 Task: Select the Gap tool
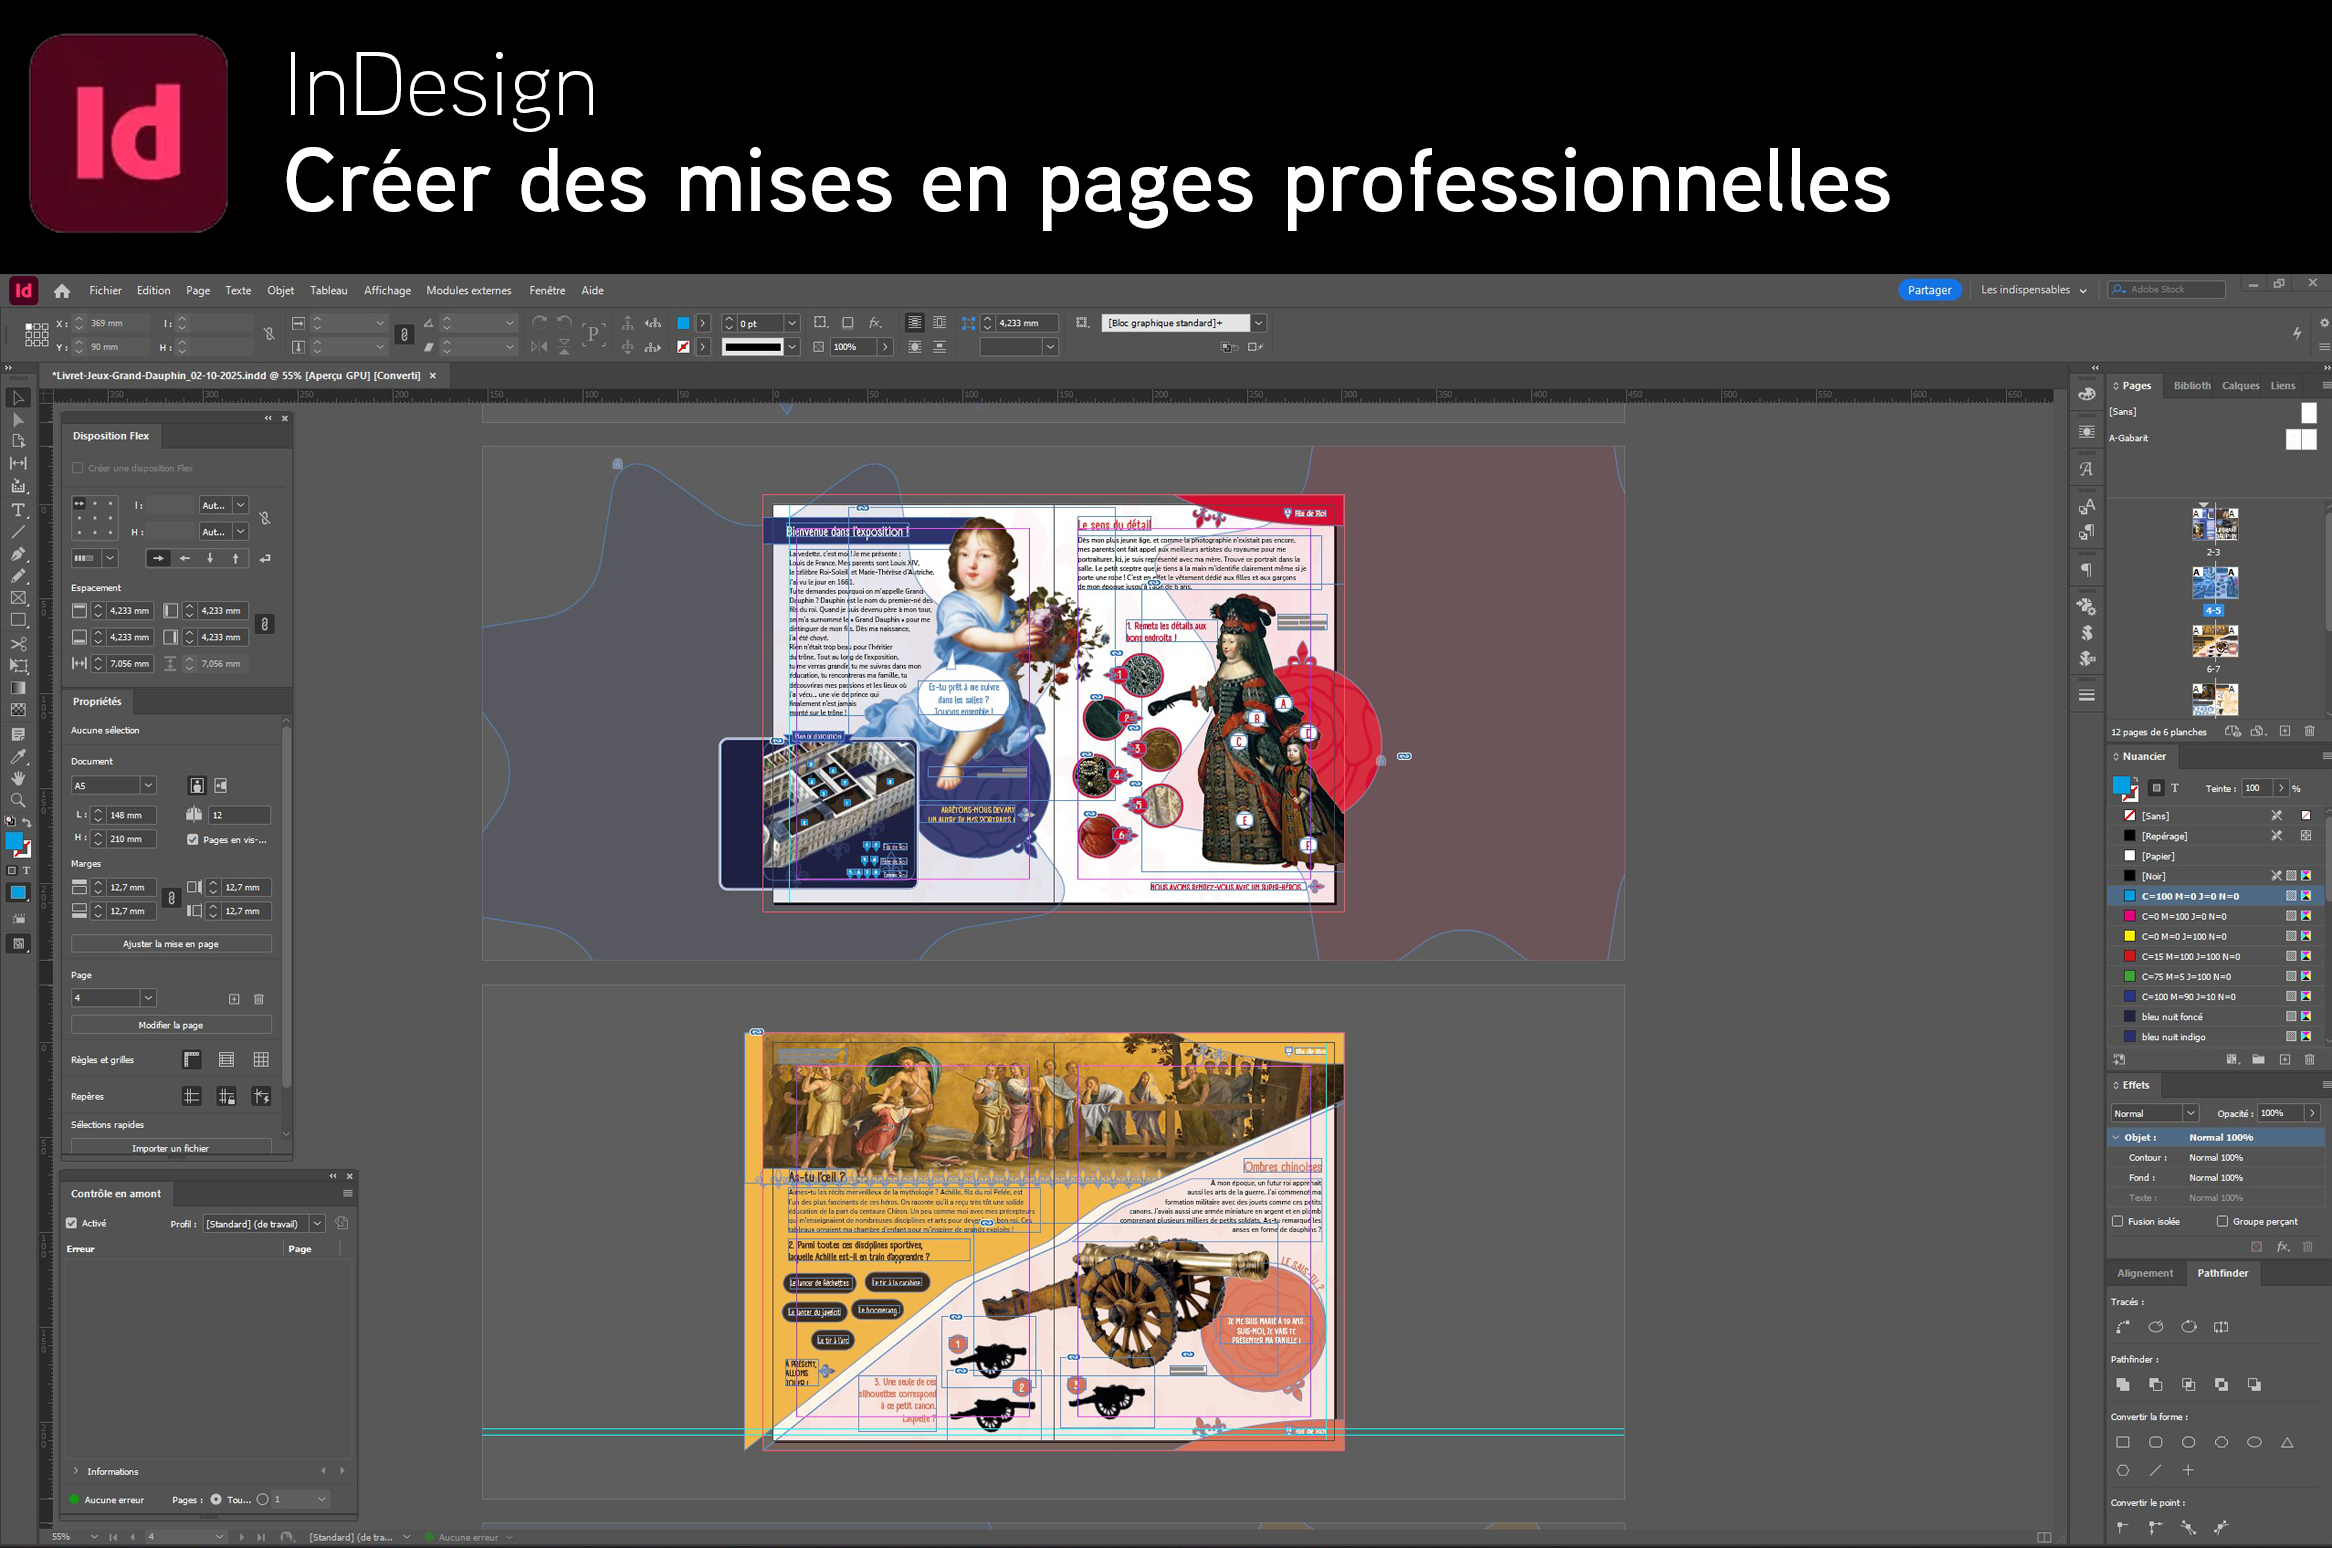click(18, 463)
